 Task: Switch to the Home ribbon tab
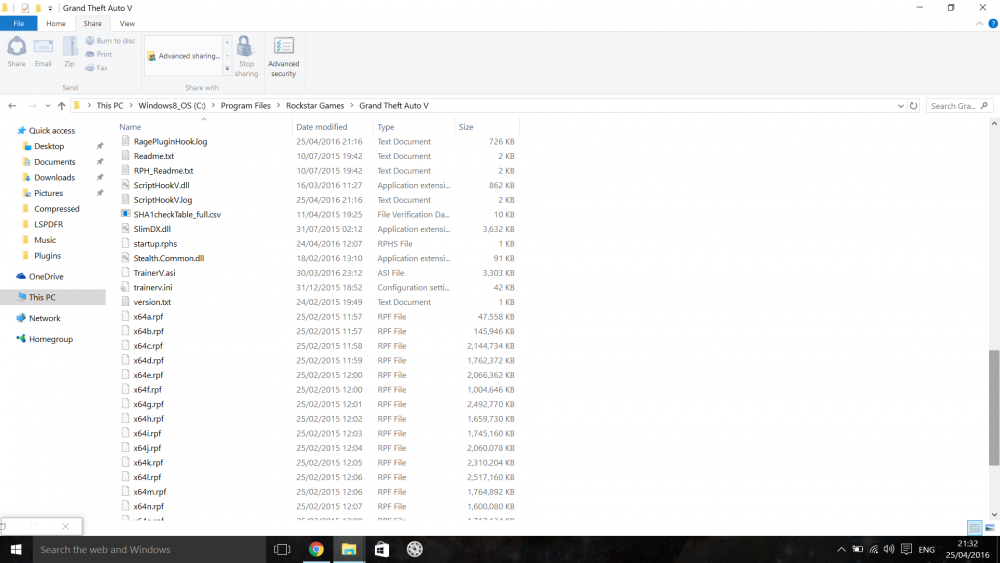click(x=55, y=24)
